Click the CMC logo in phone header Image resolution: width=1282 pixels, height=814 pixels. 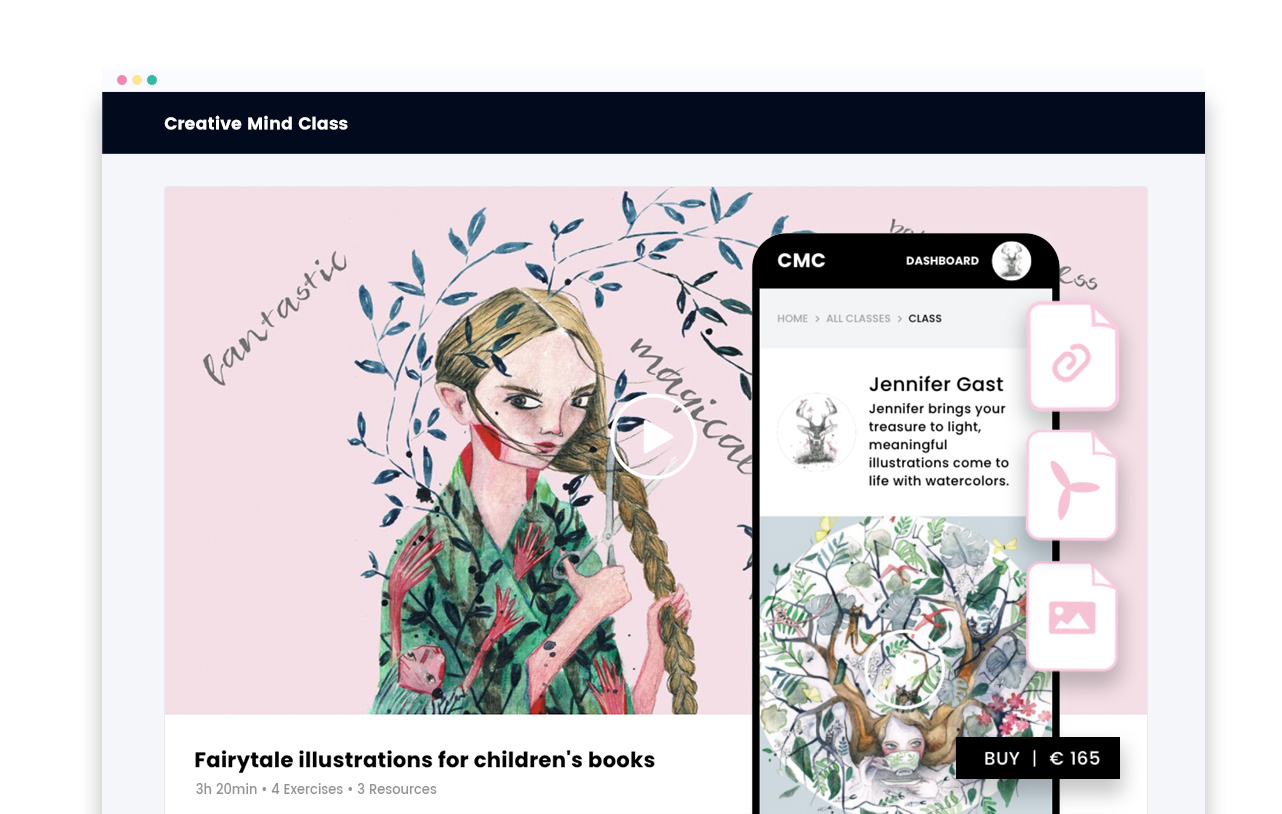801,261
